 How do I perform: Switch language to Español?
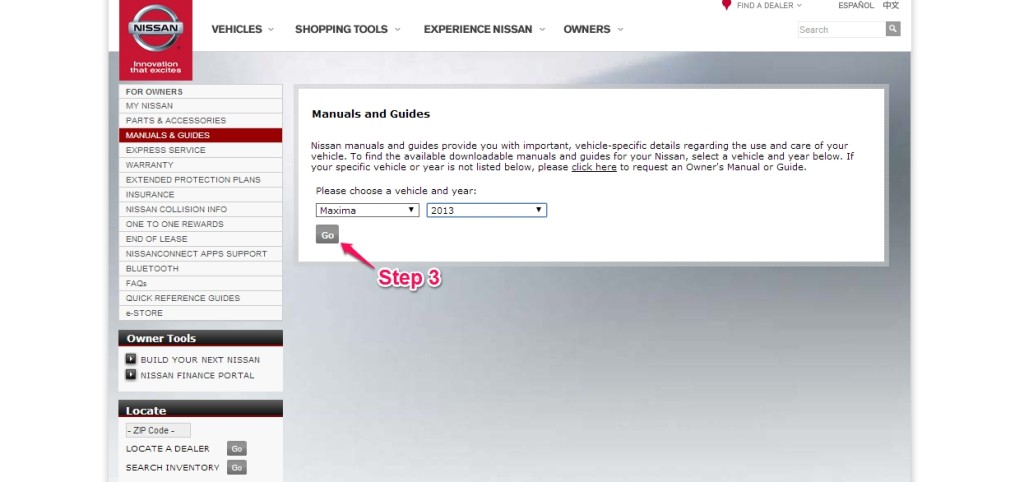(x=856, y=5)
